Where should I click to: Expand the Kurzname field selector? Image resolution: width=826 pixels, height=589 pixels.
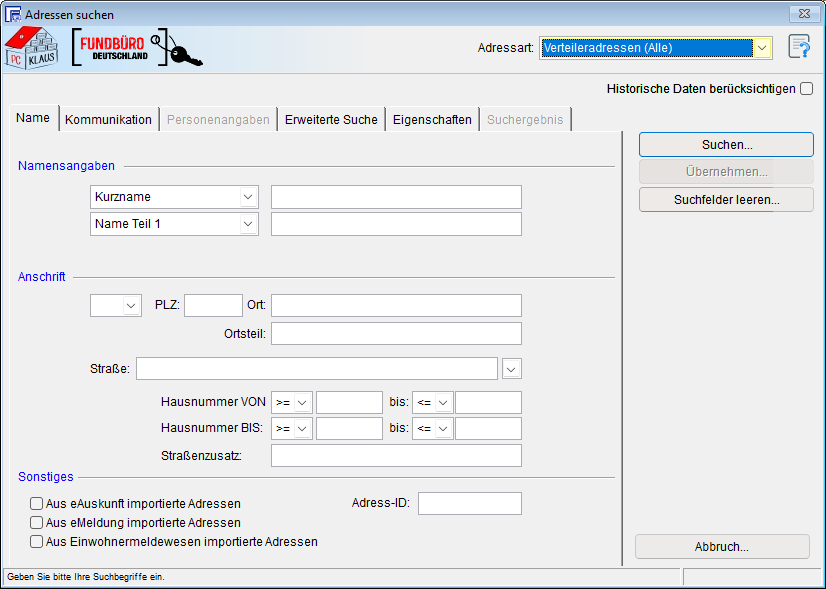point(248,197)
